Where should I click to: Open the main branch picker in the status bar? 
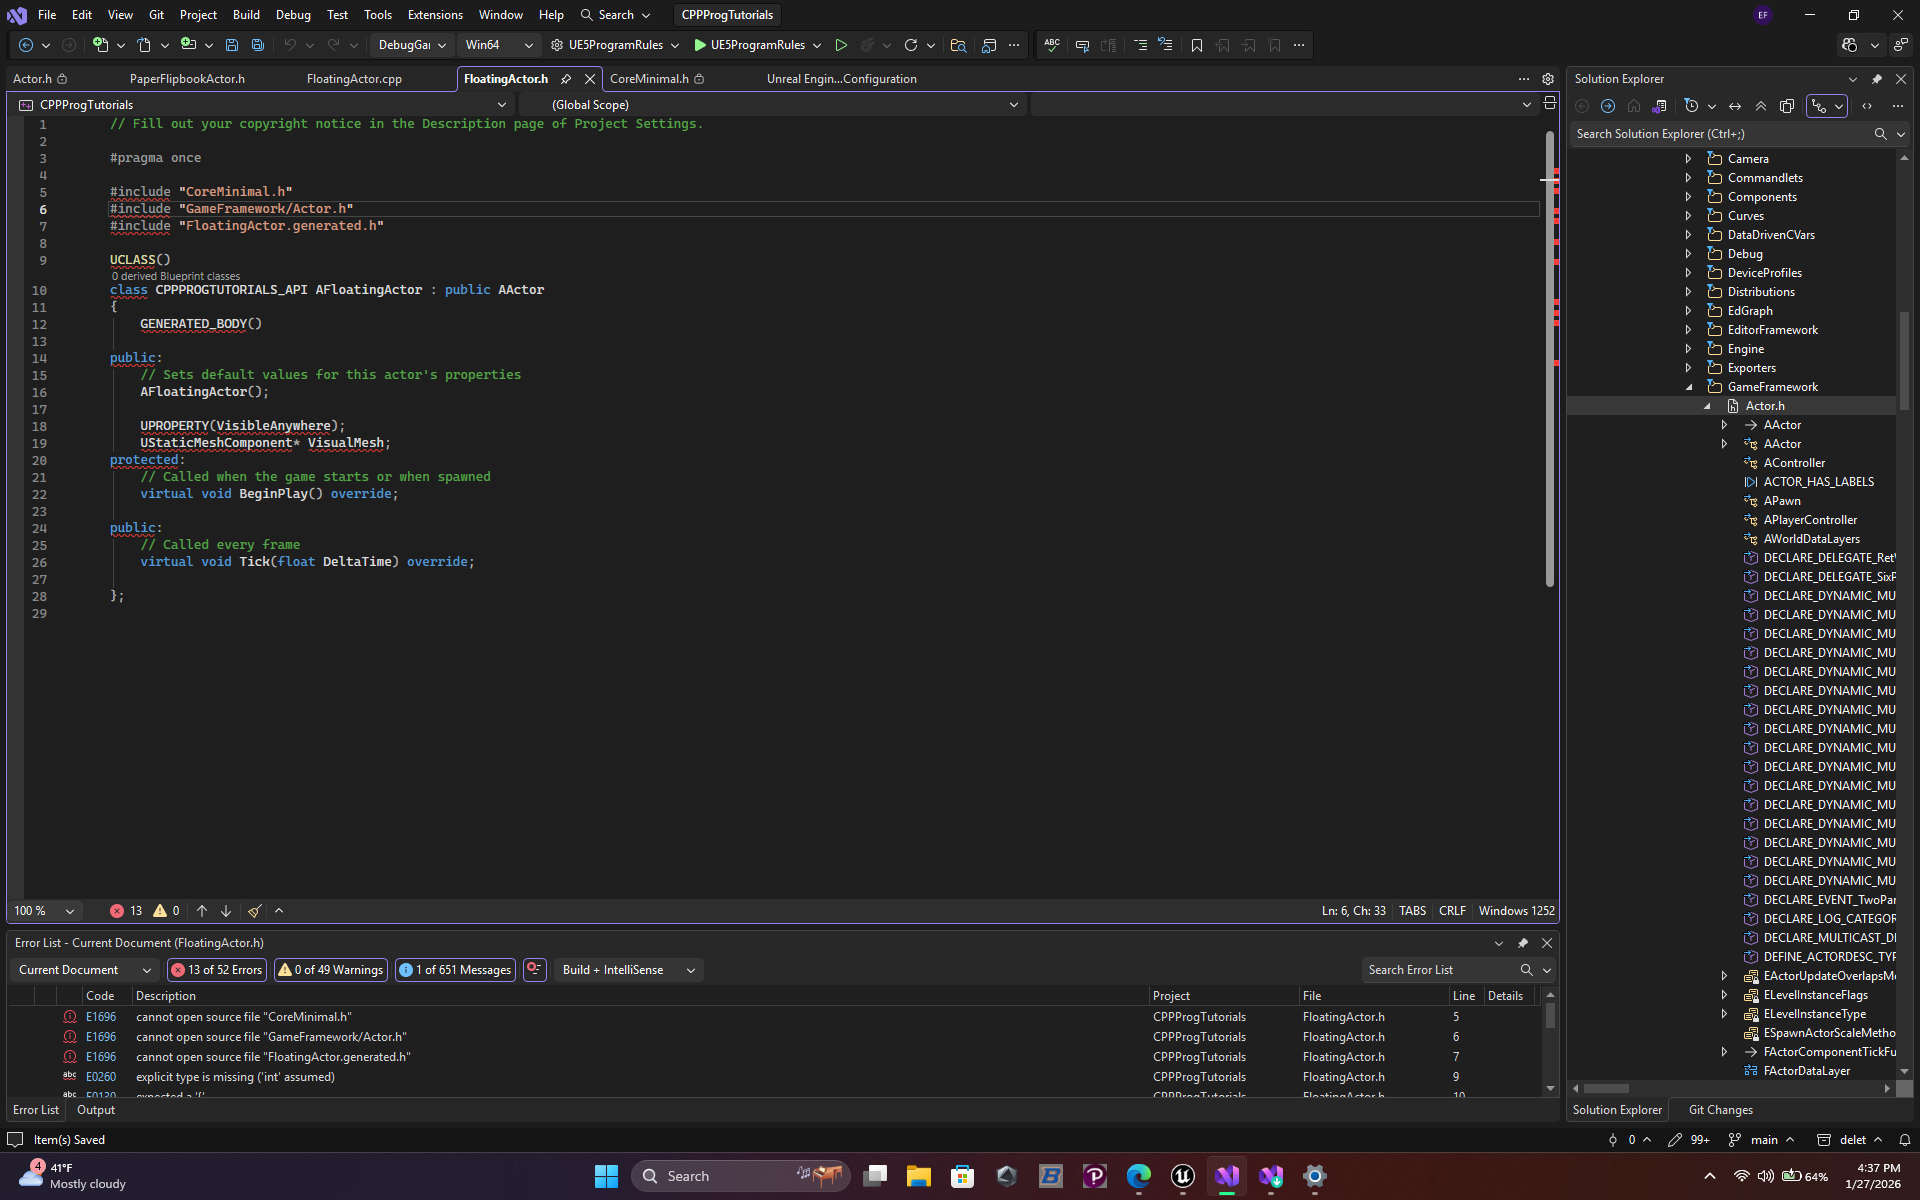tap(1762, 1139)
